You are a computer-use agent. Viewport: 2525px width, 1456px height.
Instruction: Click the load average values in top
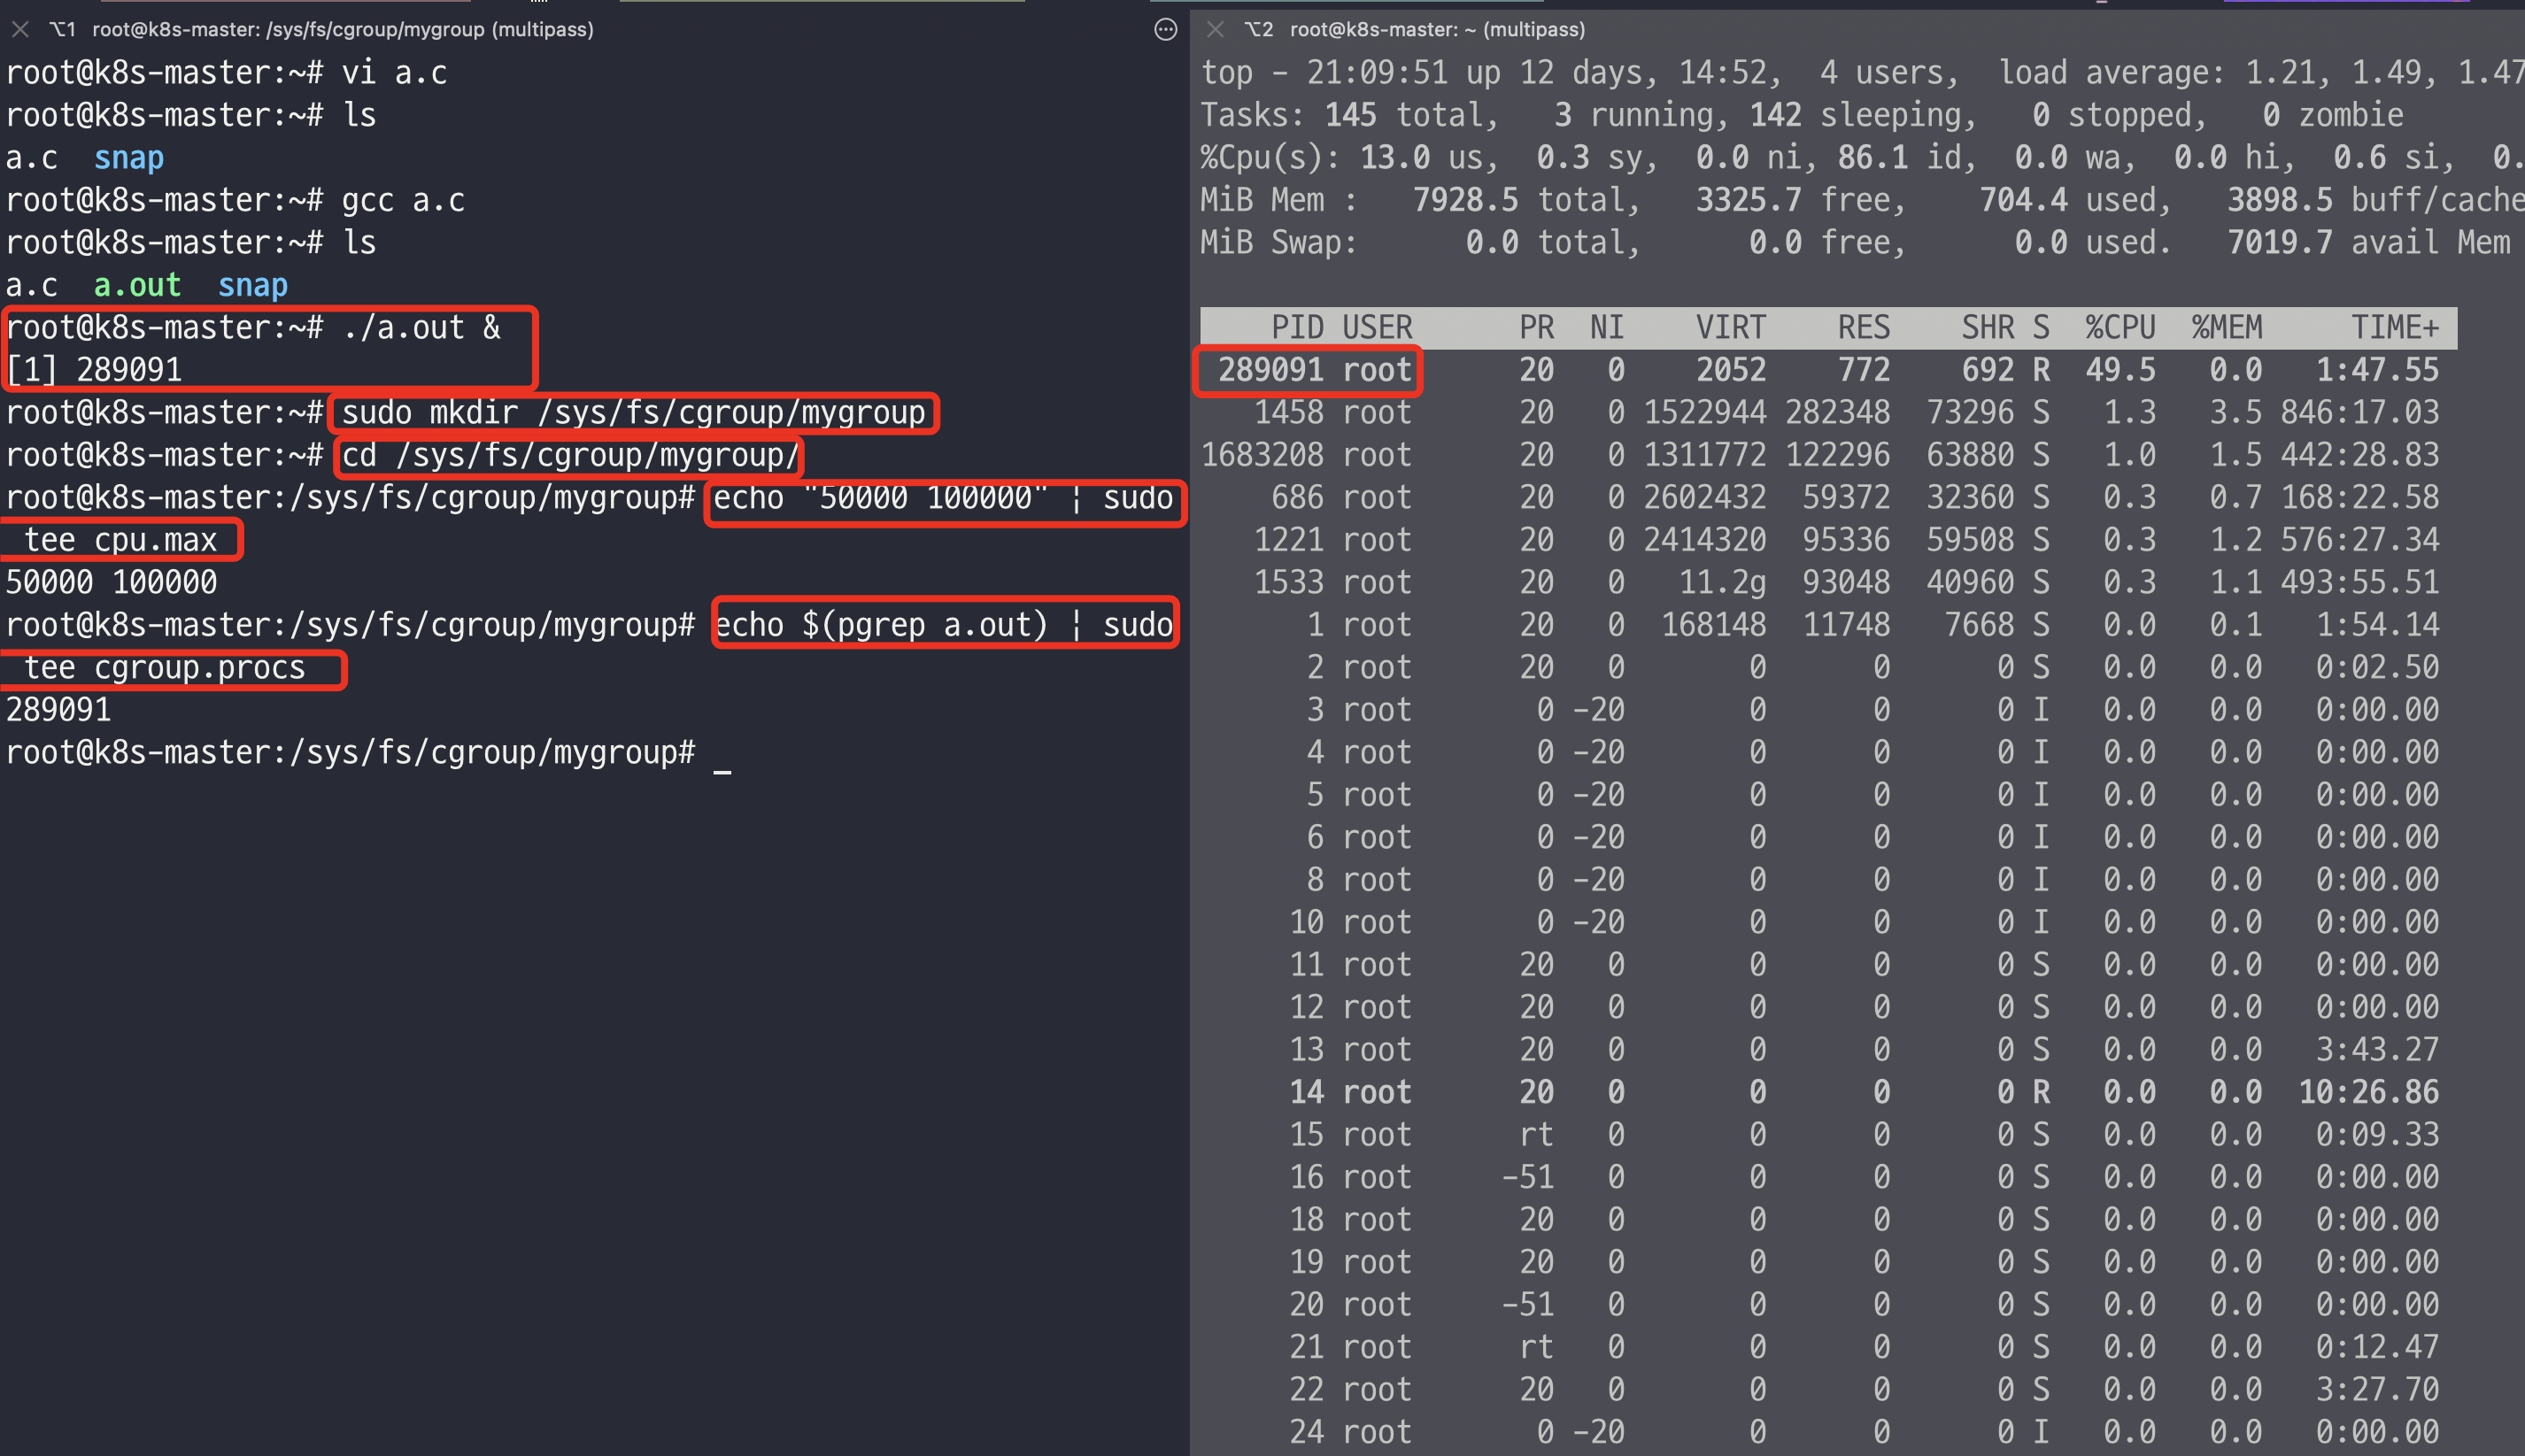(x=2380, y=73)
